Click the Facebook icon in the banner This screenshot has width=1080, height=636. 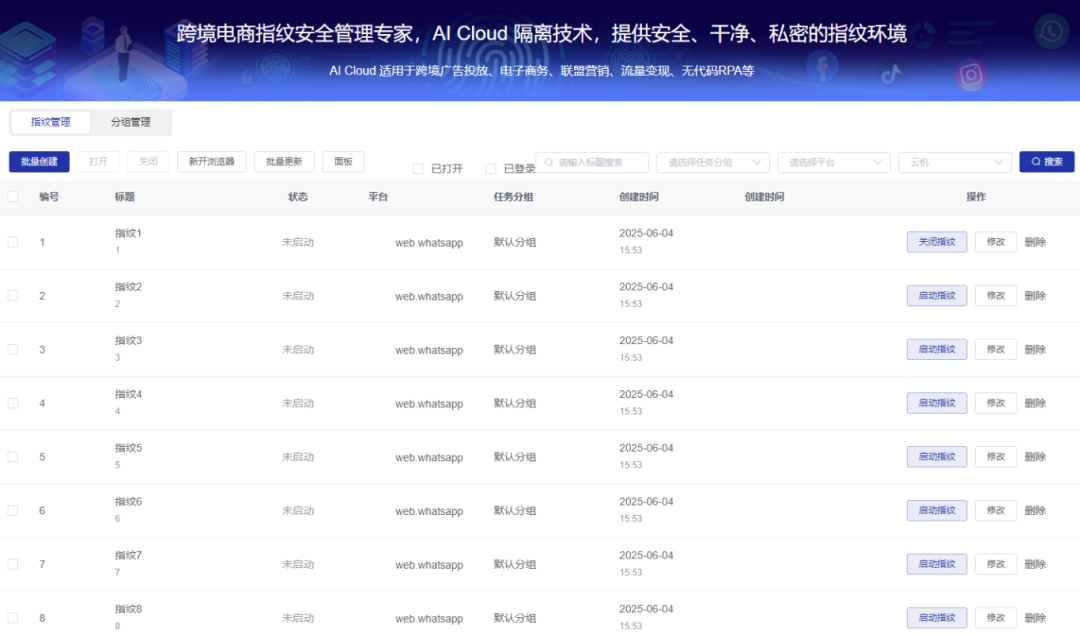point(822,68)
